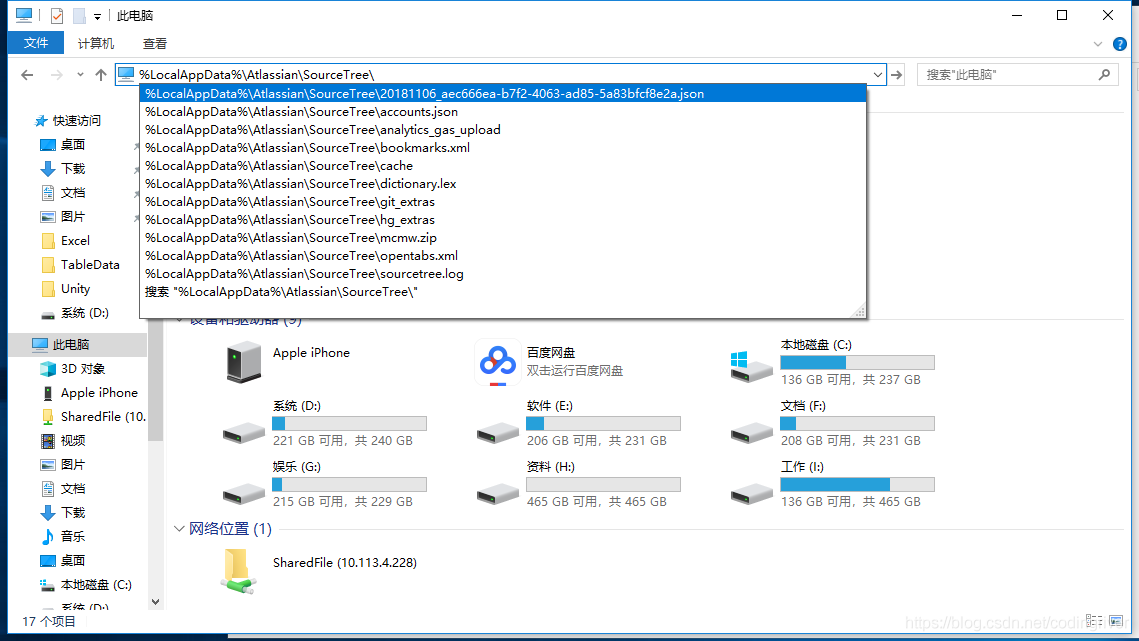Select the bookmarks.xml suggestion
Viewport: 1139px width, 641px height.
503,148
